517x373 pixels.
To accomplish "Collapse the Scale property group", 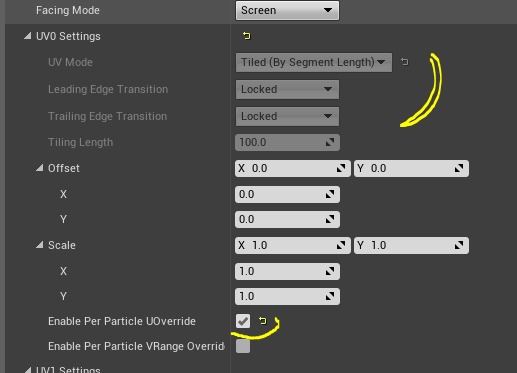I will tap(40, 245).
